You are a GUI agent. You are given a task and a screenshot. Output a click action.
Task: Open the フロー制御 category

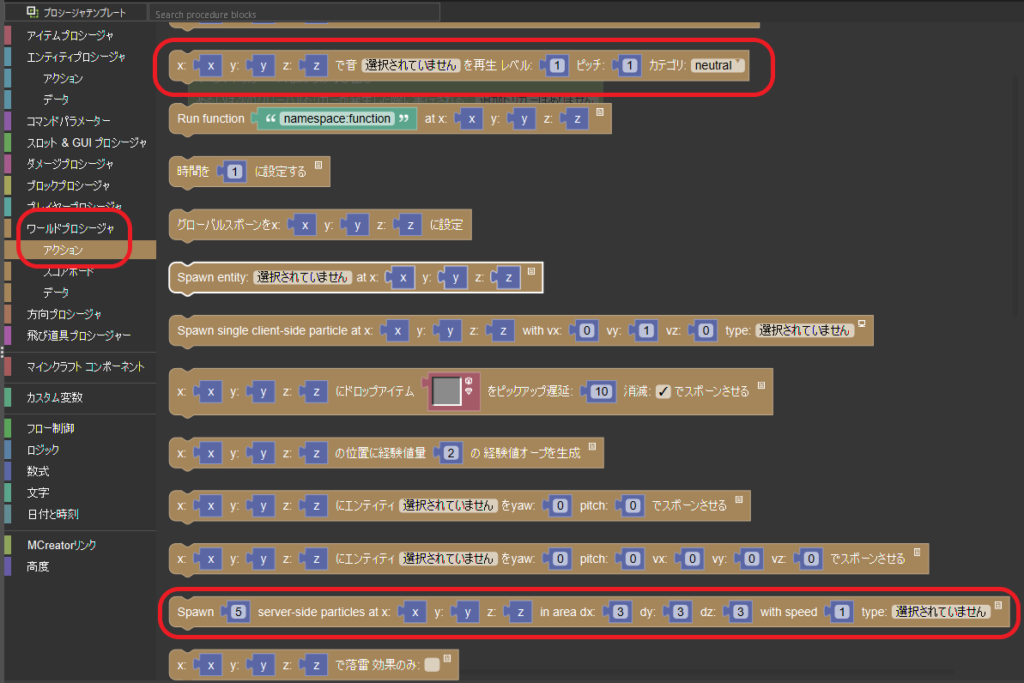tap(50, 428)
